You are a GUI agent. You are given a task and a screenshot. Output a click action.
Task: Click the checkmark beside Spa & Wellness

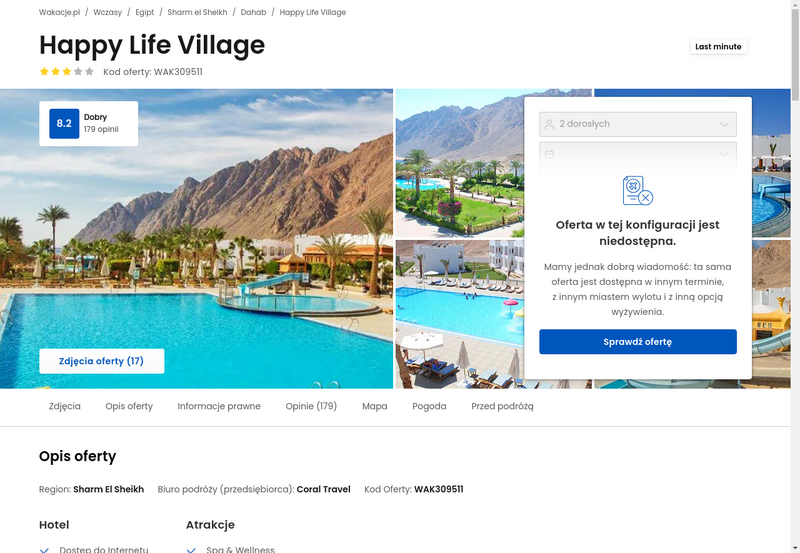click(191, 550)
